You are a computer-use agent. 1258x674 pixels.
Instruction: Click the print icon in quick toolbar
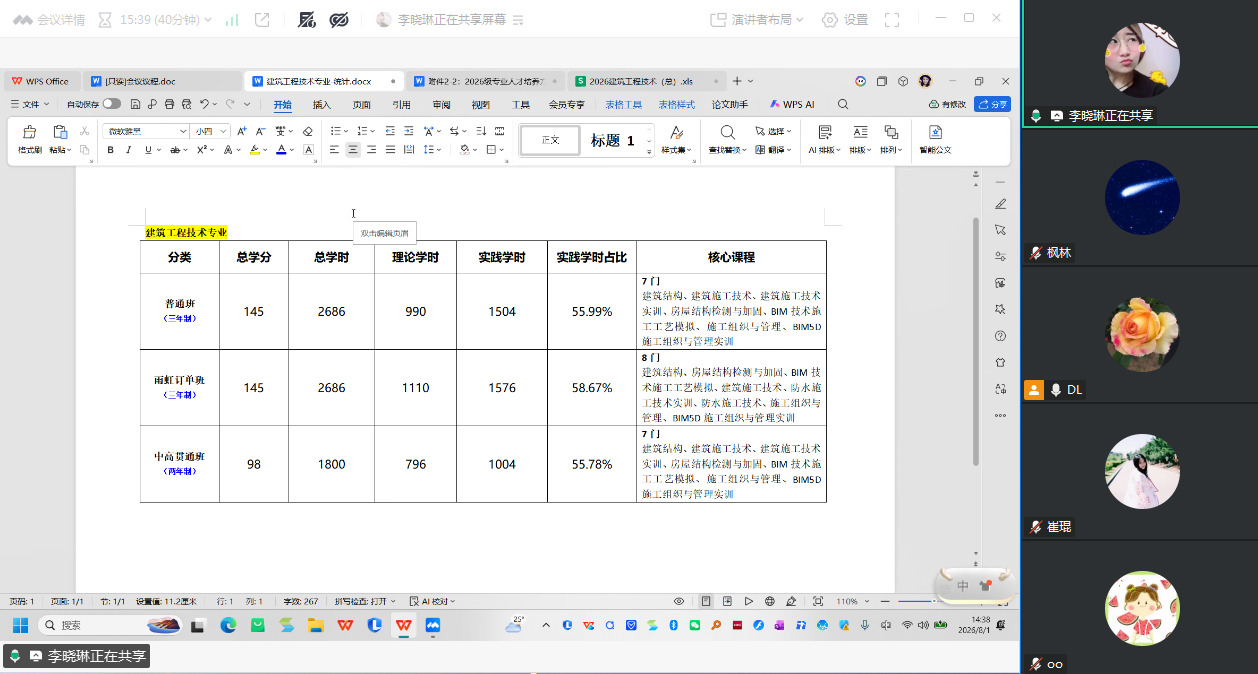pos(169,104)
